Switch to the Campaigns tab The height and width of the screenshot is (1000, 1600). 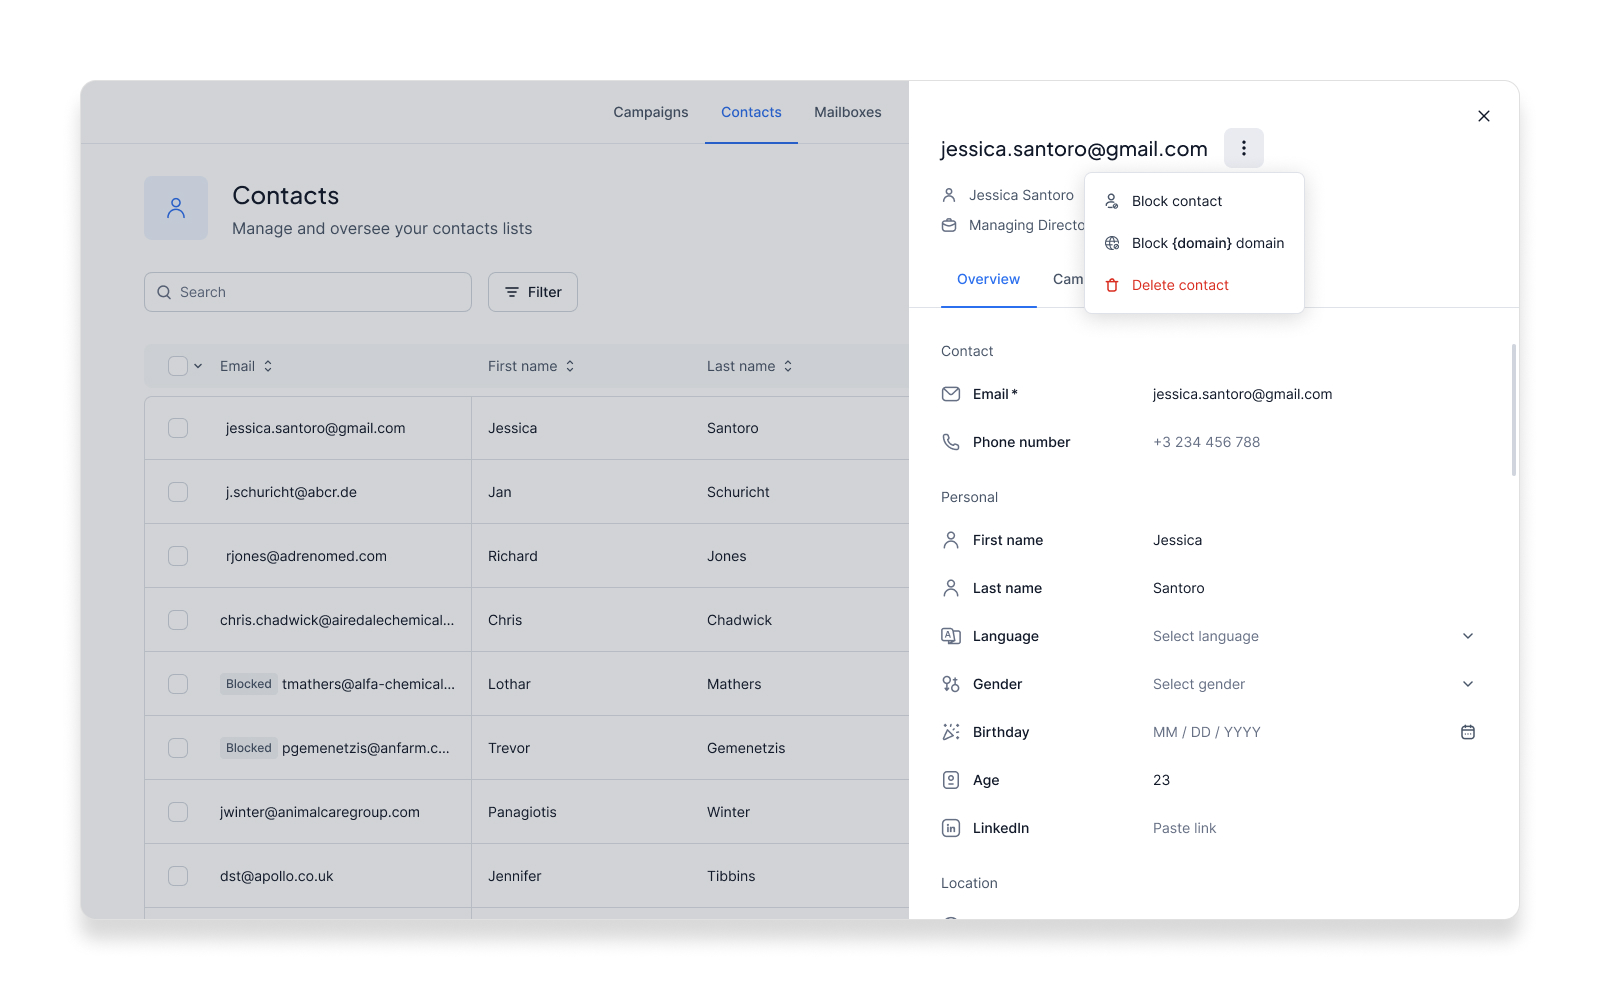click(x=651, y=112)
